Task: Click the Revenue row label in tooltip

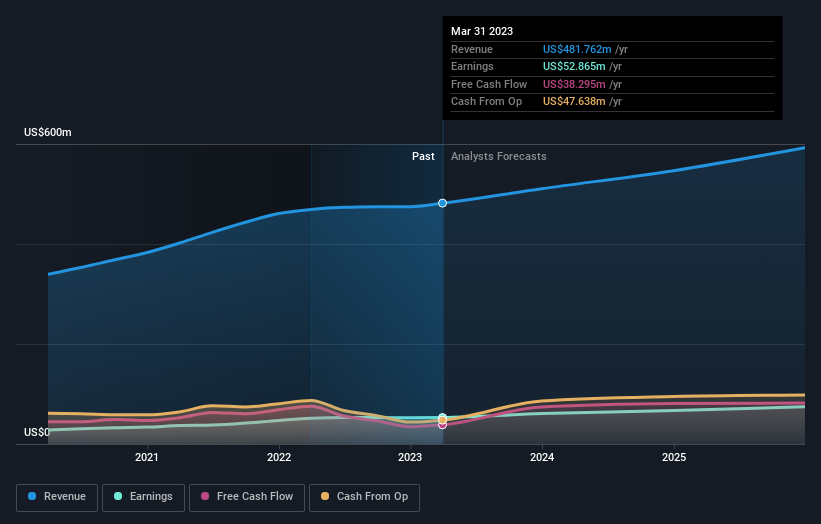Action: pos(472,49)
